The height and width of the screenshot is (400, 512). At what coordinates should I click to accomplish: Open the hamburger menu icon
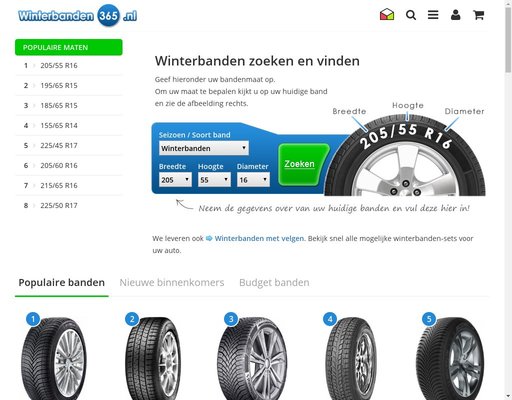coord(433,15)
